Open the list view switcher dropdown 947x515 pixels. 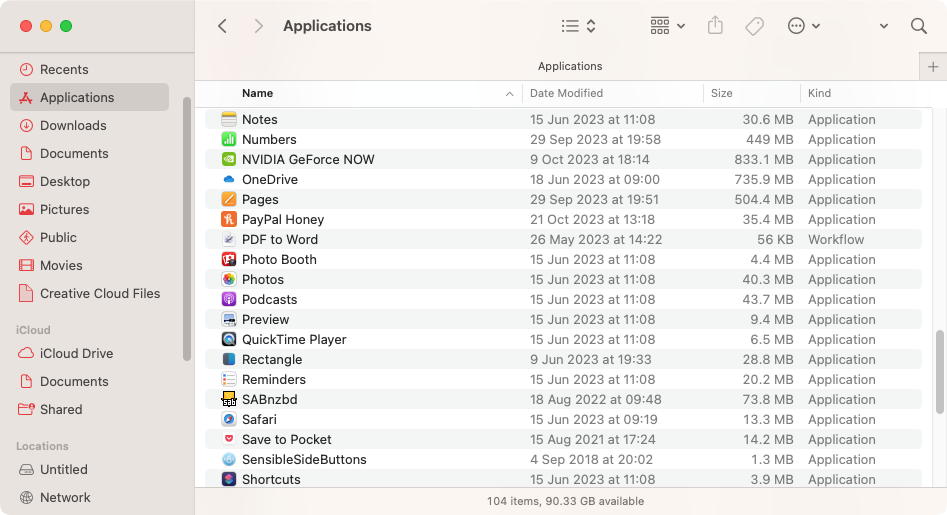(x=579, y=26)
